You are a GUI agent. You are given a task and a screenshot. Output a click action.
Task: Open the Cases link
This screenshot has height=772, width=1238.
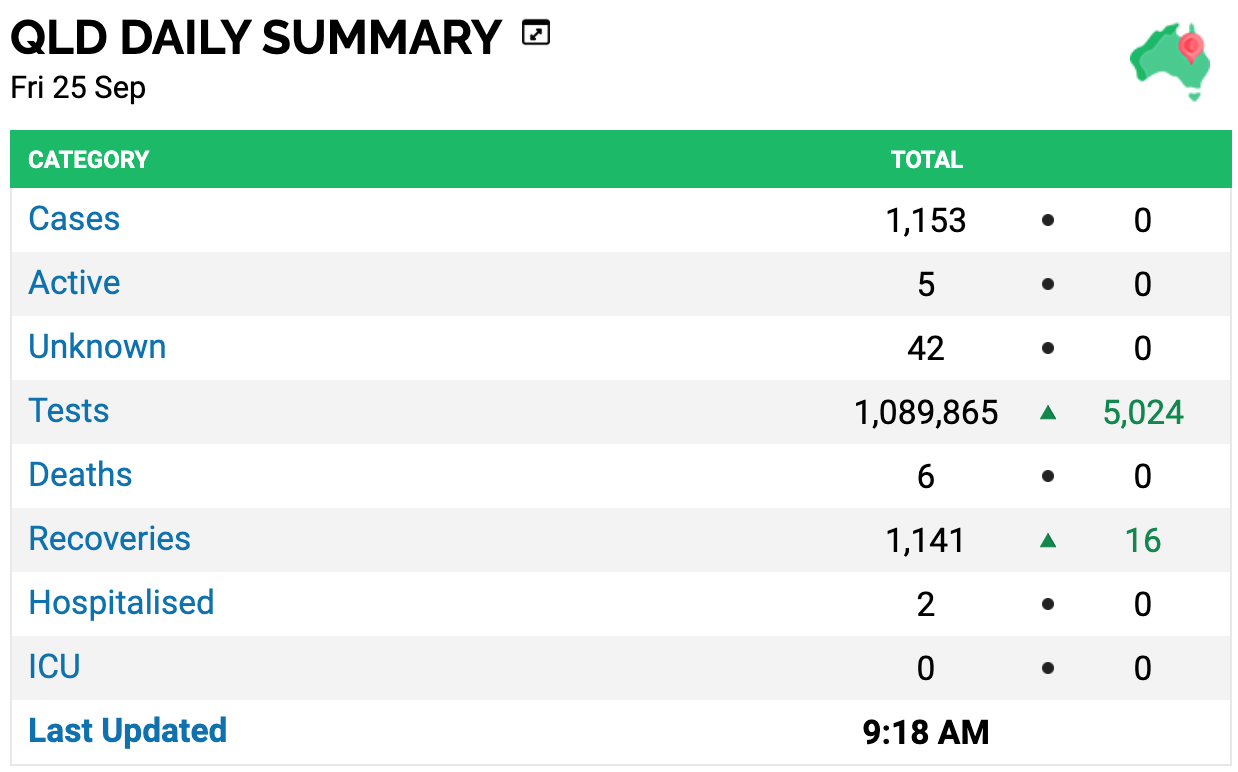pyautogui.click(x=74, y=219)
